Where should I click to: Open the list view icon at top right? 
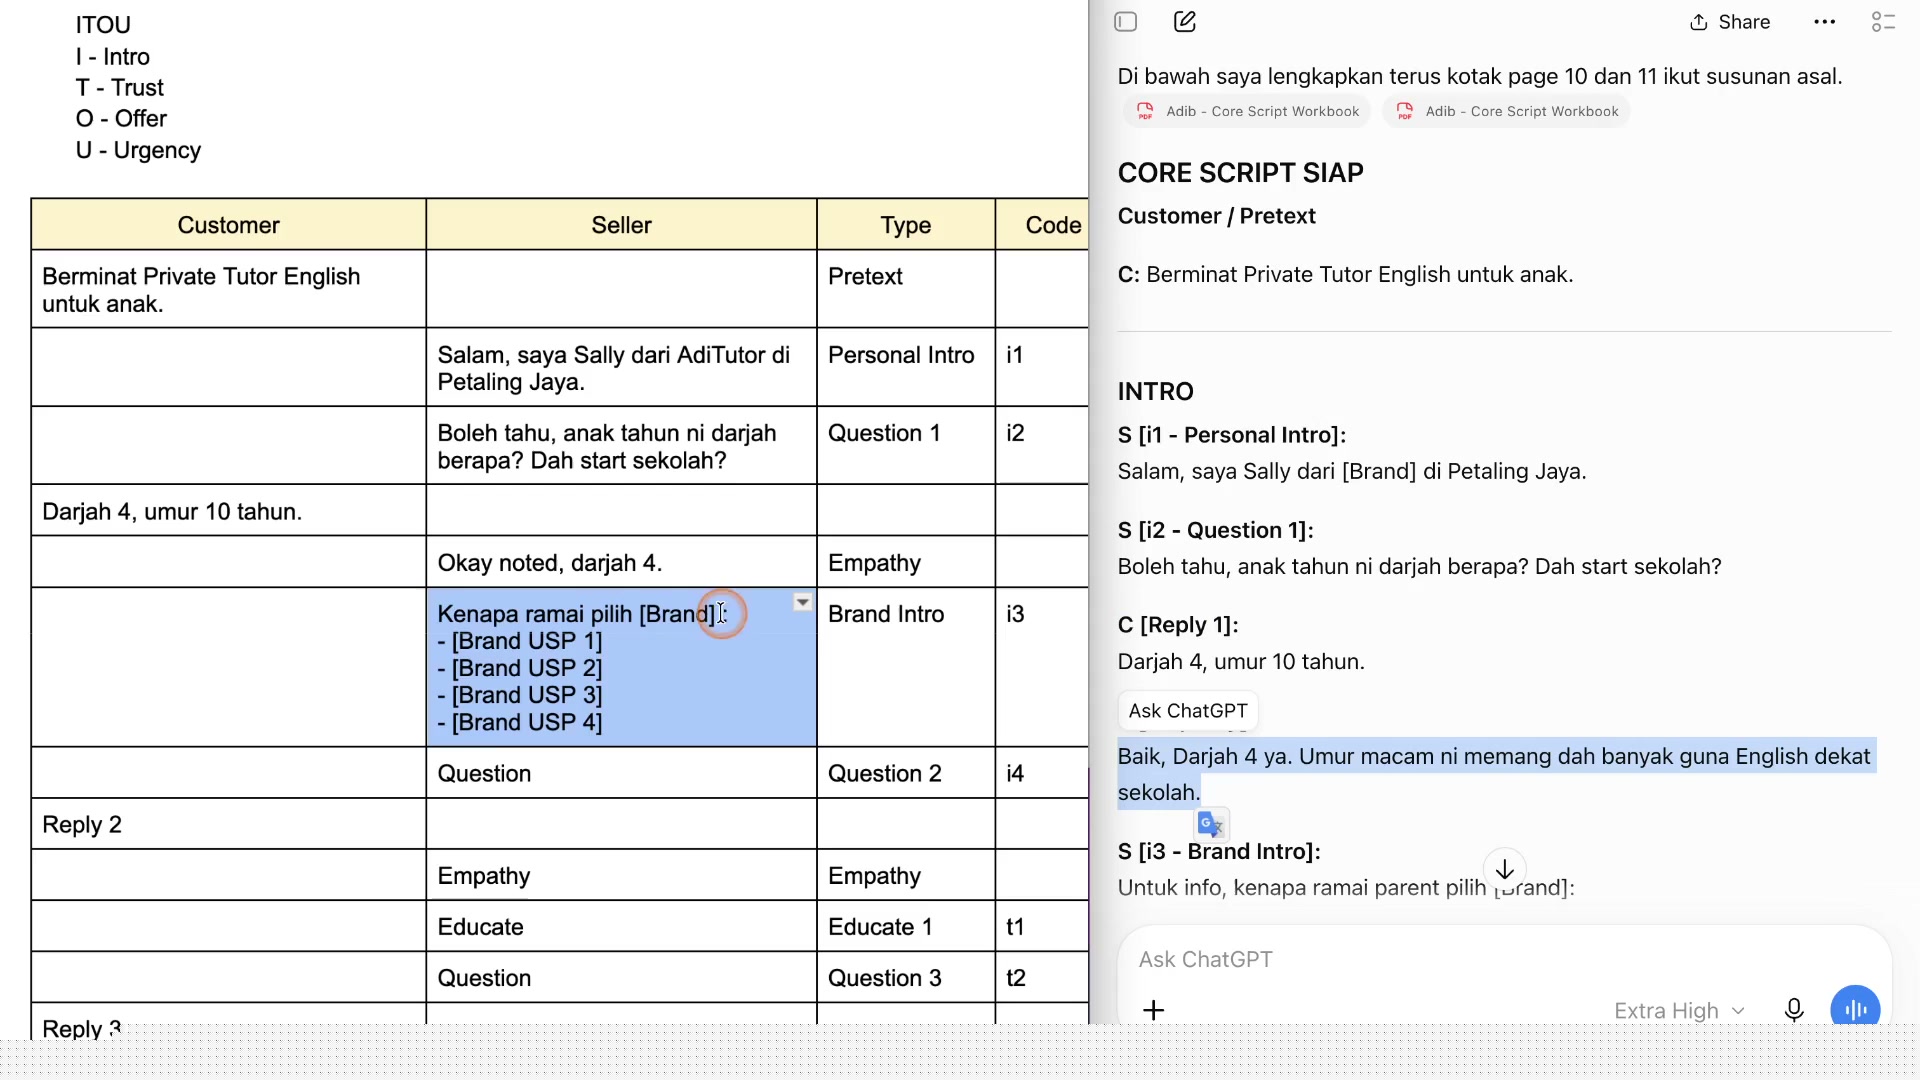click(x=1883, y=22)
